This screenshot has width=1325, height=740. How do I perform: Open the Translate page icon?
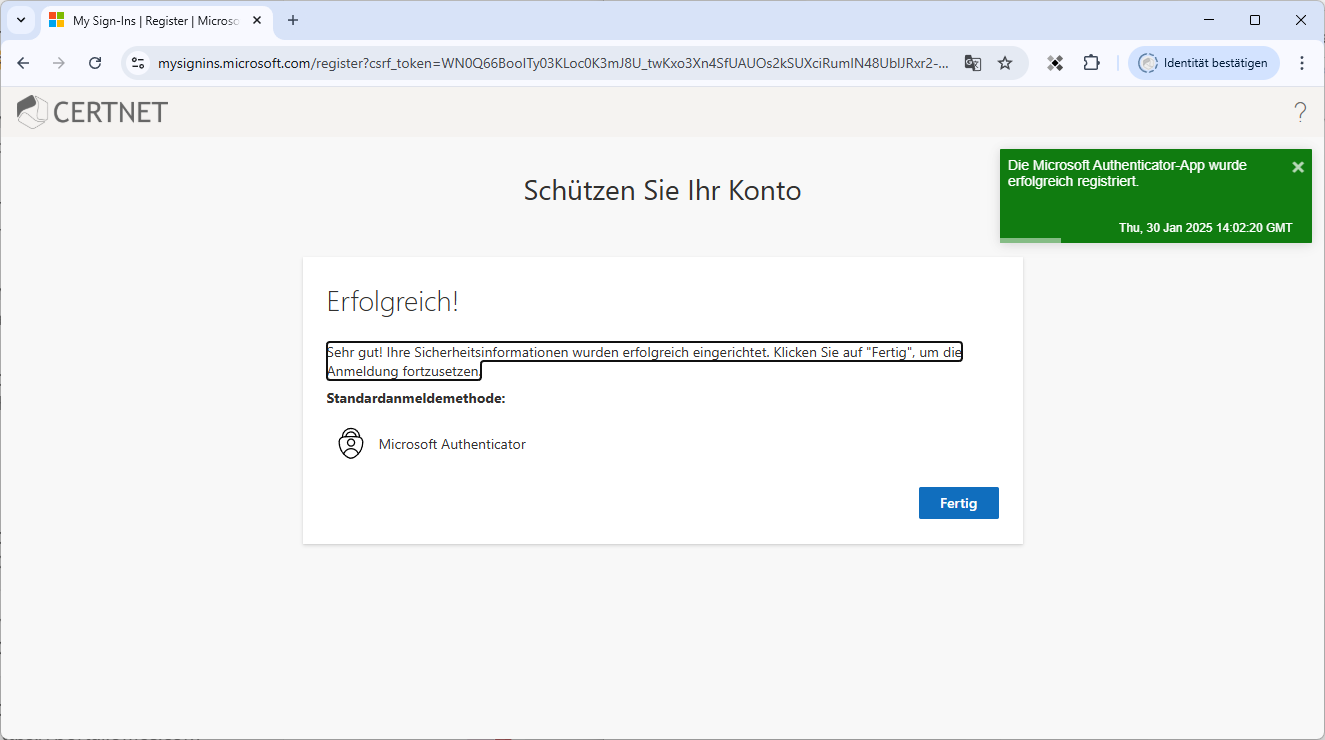[972, 63]
